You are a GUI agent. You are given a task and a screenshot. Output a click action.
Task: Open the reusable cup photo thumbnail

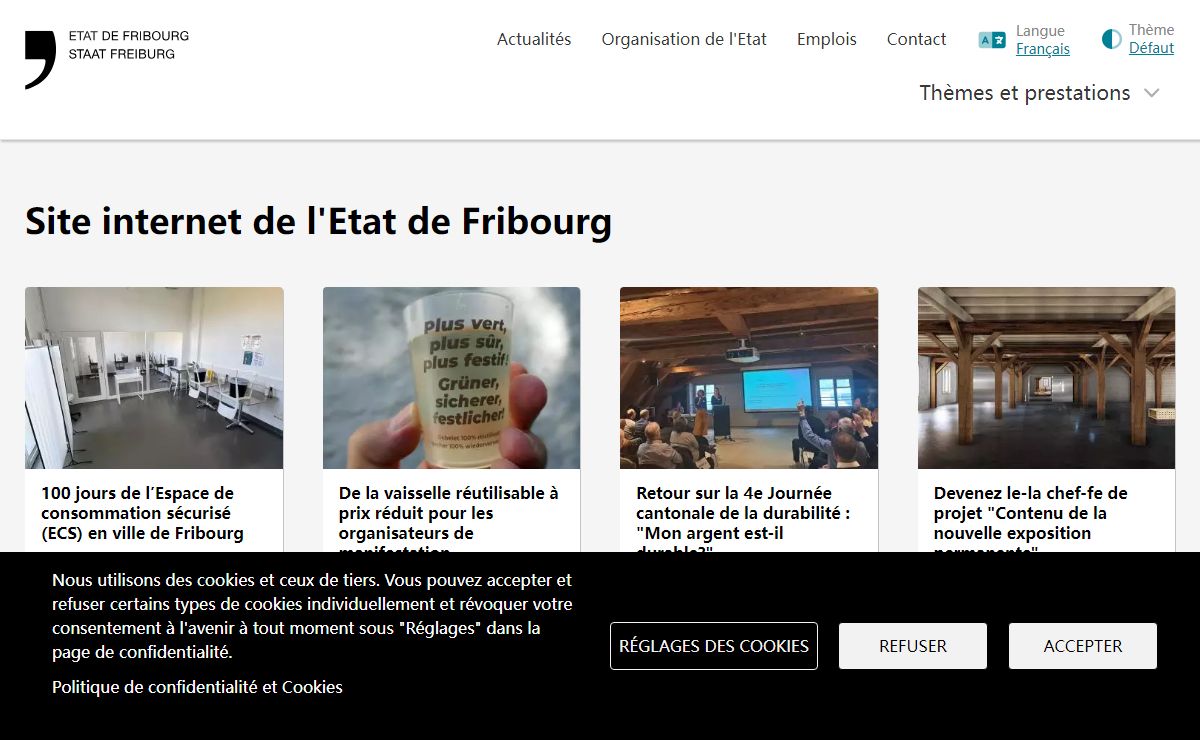coord(451,378)
